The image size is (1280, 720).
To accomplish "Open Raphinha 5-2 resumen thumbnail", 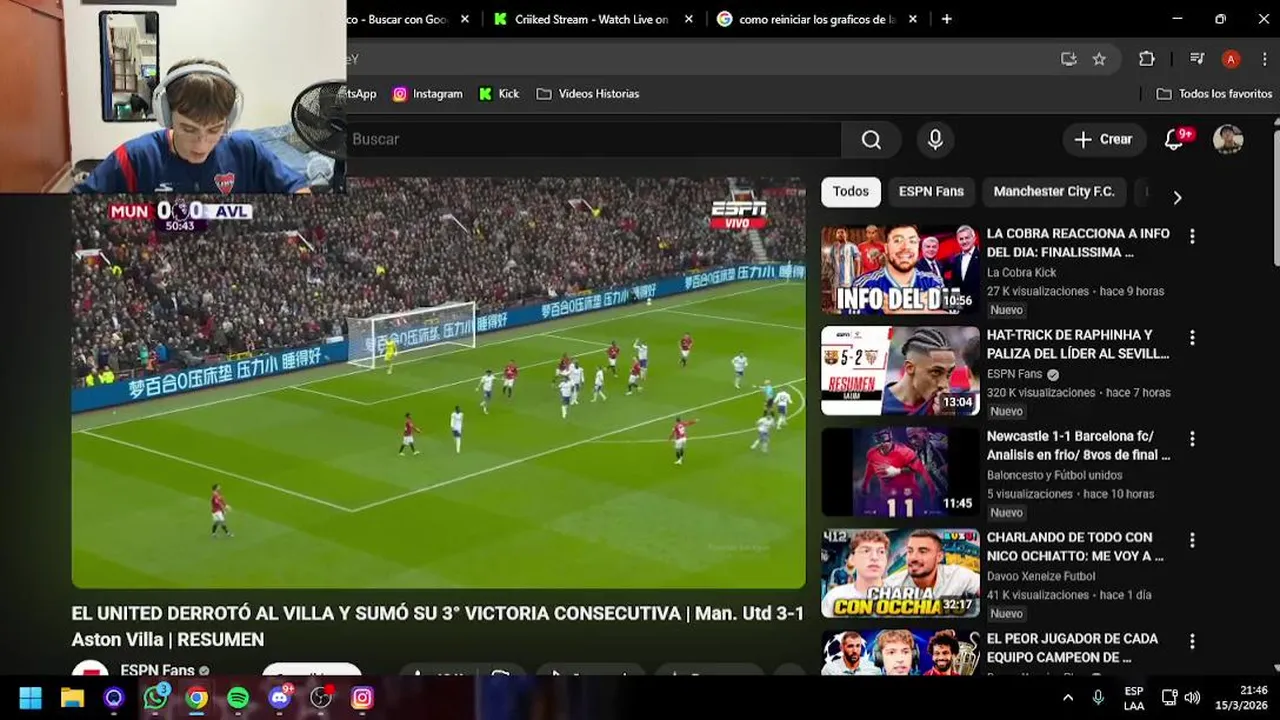I will tap(900, 371).
